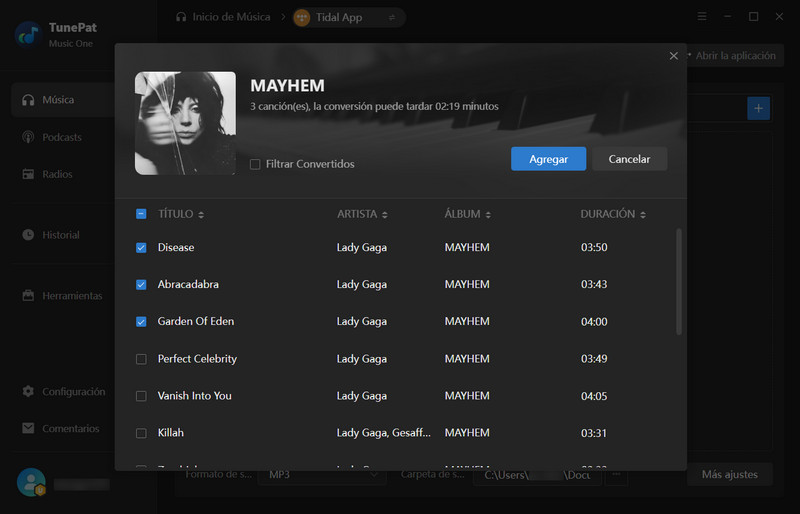Click artist Lady Gaga, Gesaff... in Killah row
The height and width of the screenshot is (514, 800).
(x=384, y=433)
